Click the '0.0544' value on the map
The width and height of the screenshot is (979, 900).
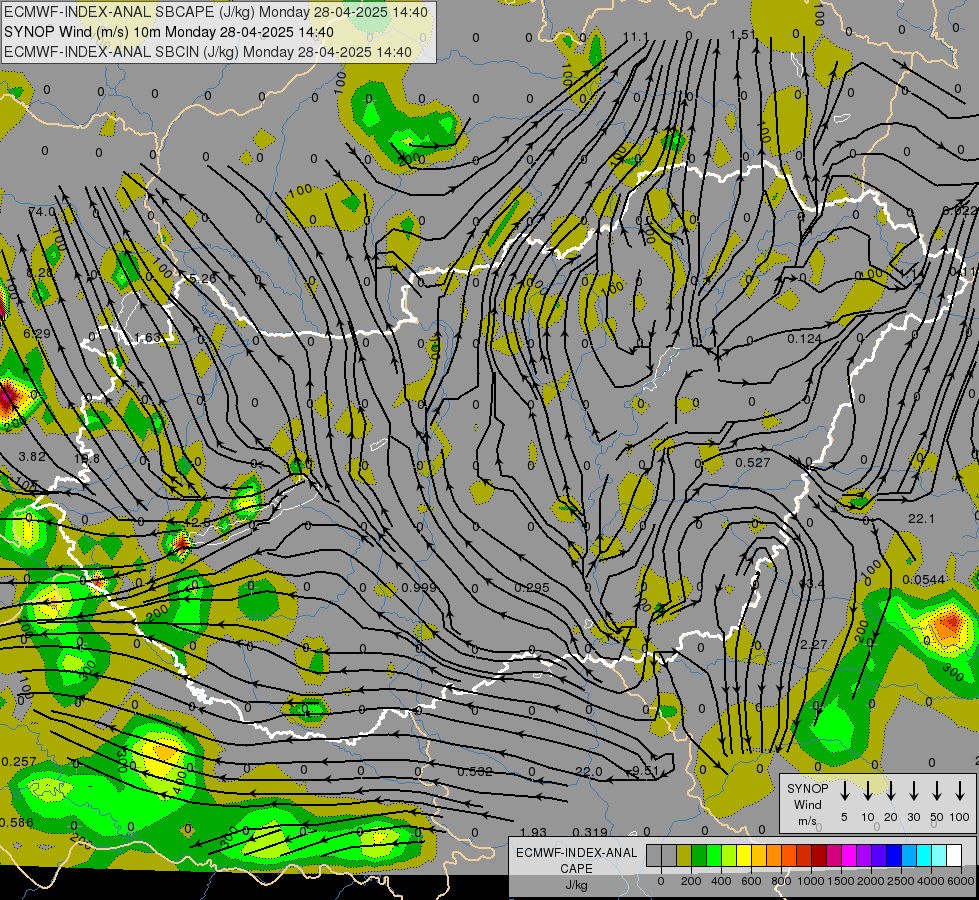point(923,580)
